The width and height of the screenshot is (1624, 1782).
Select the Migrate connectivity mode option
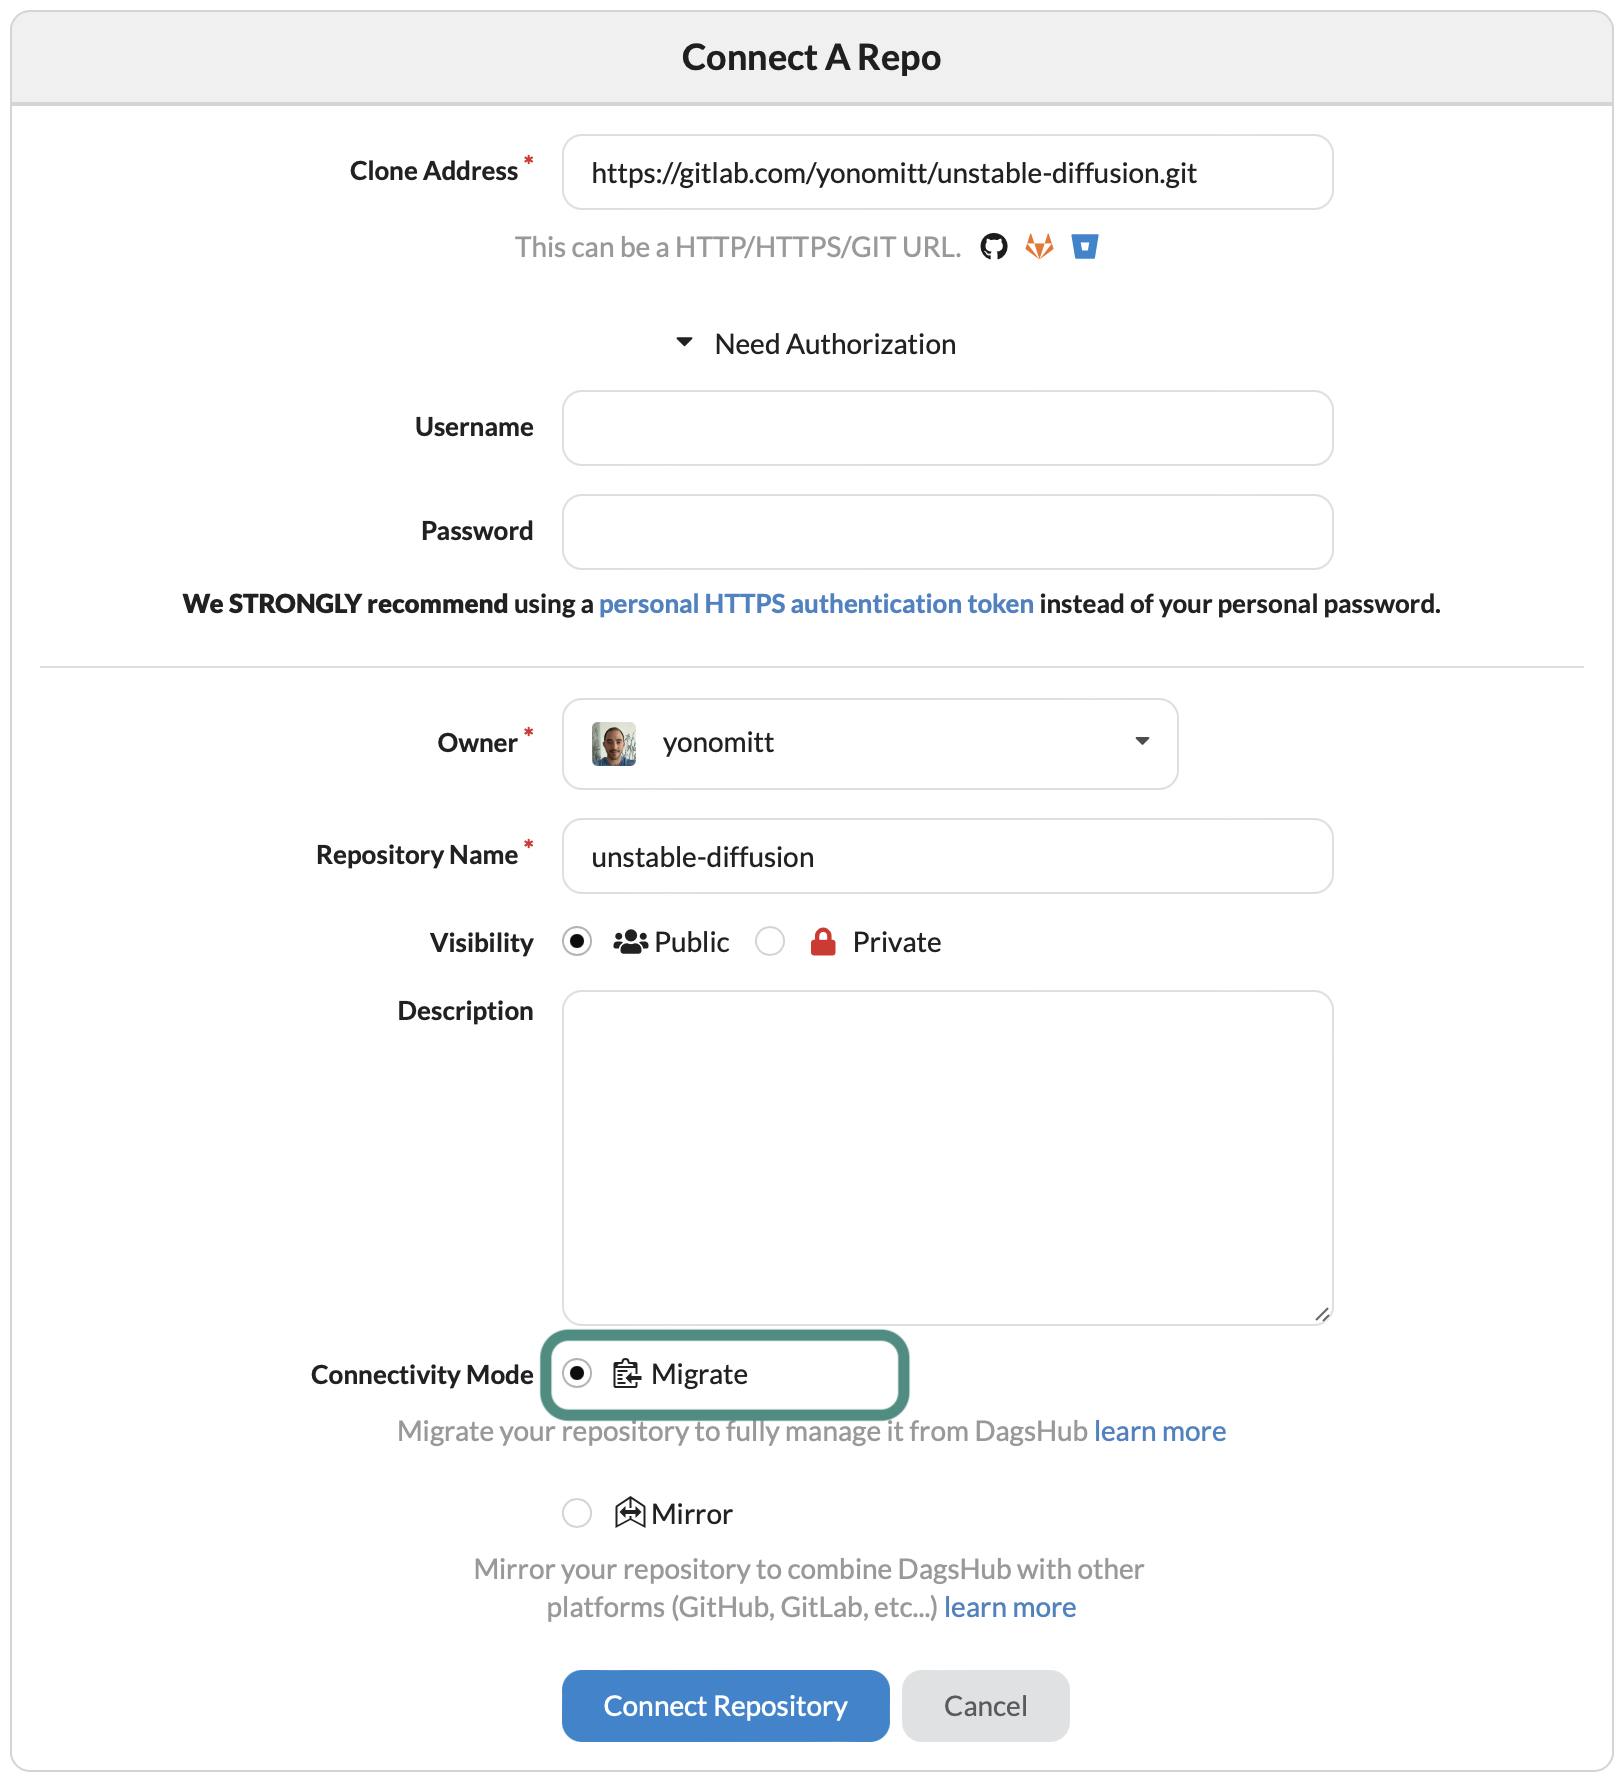(x=577, y=1374)
